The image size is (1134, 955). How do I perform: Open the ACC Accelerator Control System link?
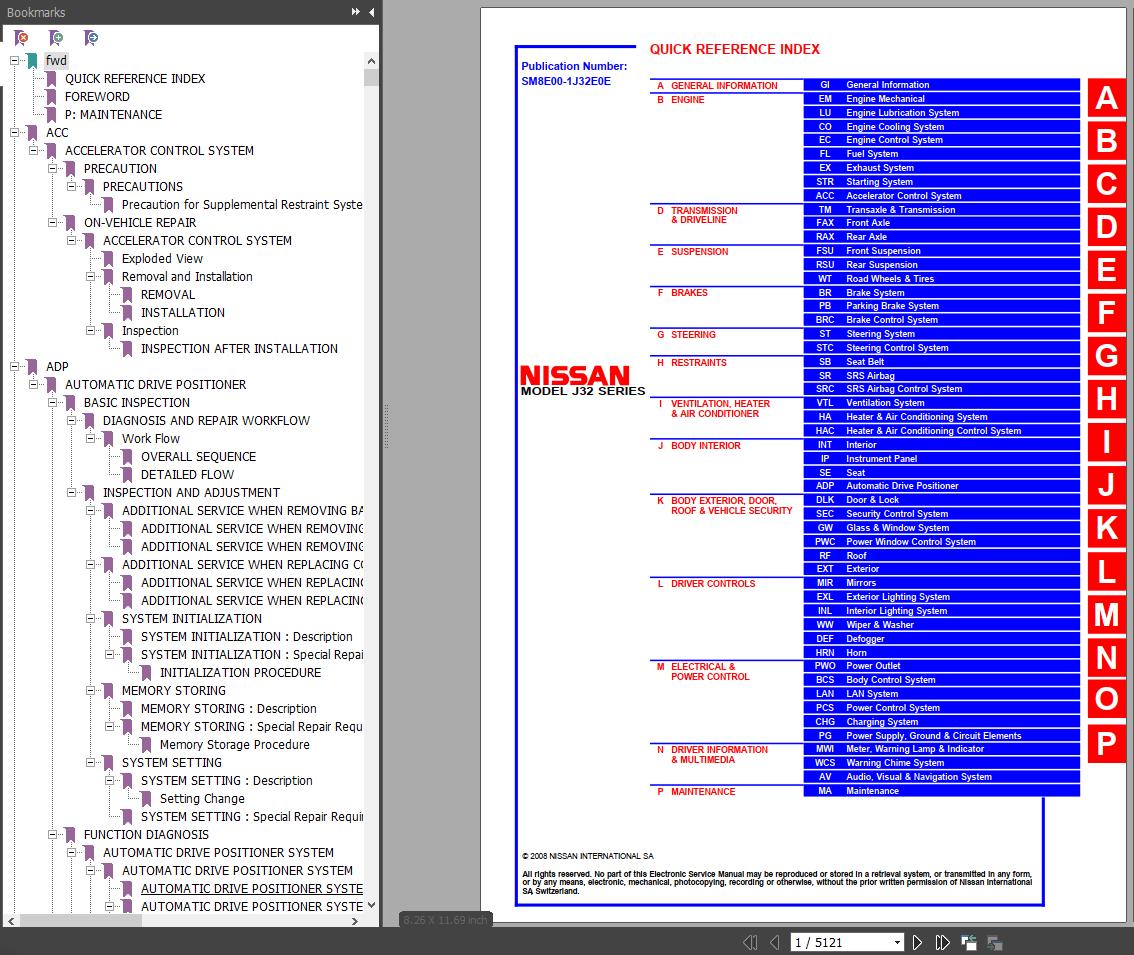point(941,195)
